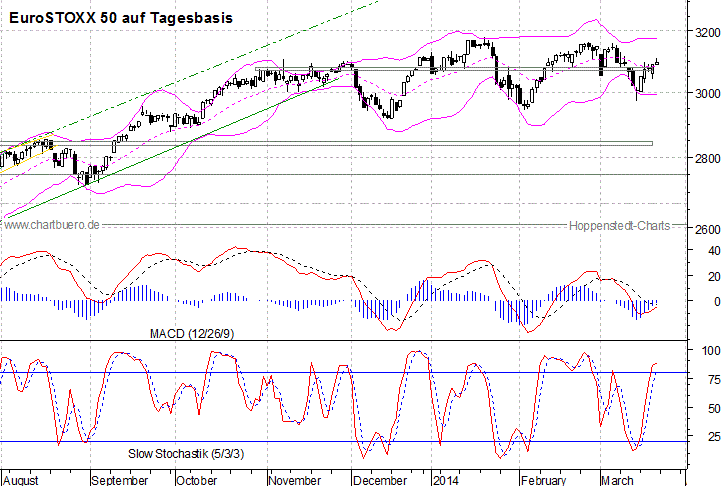Click the 2800 price axis value
Image resolution: width=723 pixels, height=486 pixels.
[x=708, y=159]
